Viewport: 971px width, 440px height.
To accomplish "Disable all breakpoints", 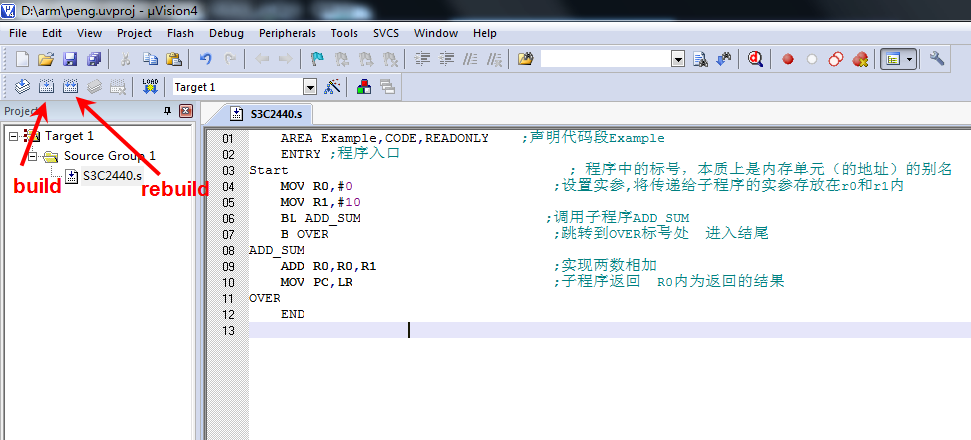I will [x=836, y=59].
